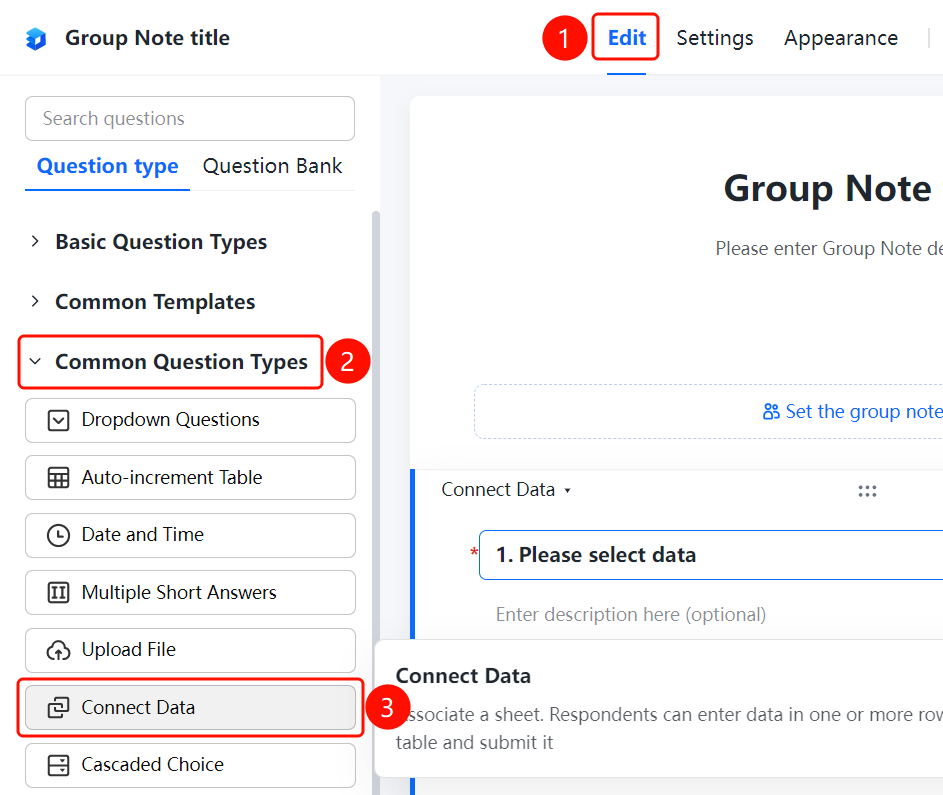Viewport: 943px width, 795px height.
Task: Click the optional description field
Action: click(x=631, y=615)
